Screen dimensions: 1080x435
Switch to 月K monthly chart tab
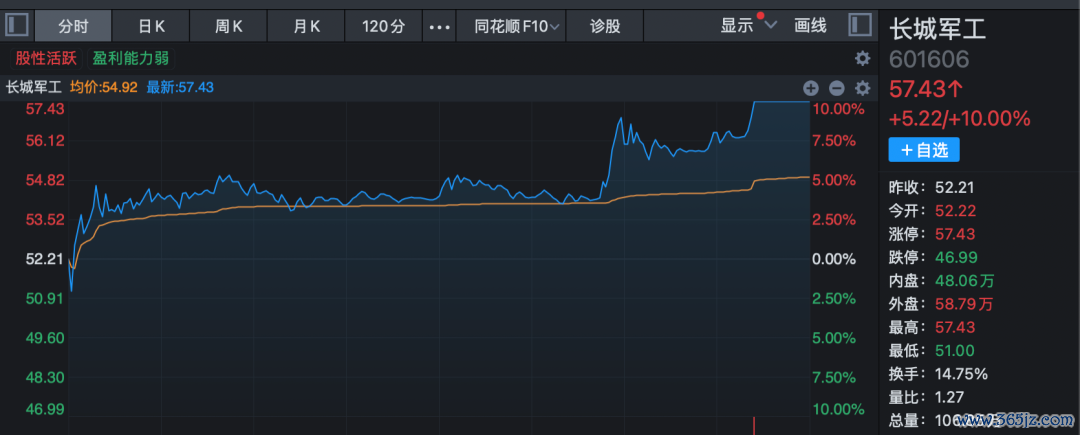click(307, 27)
